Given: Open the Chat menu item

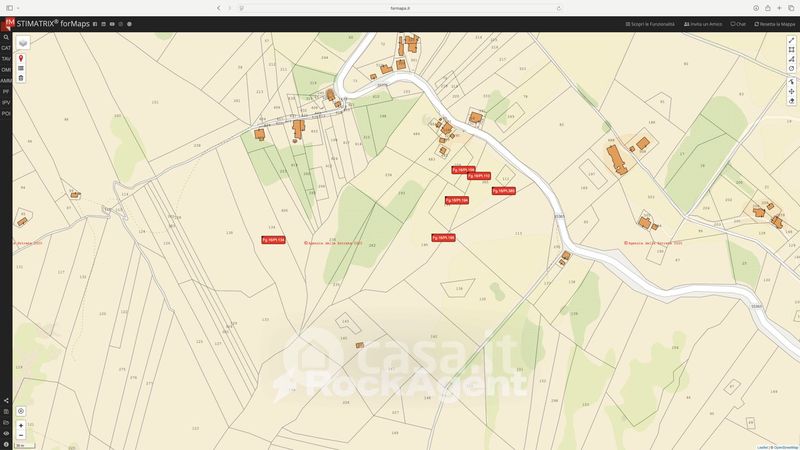Looking at the screenshot, I should click(739, 23).
